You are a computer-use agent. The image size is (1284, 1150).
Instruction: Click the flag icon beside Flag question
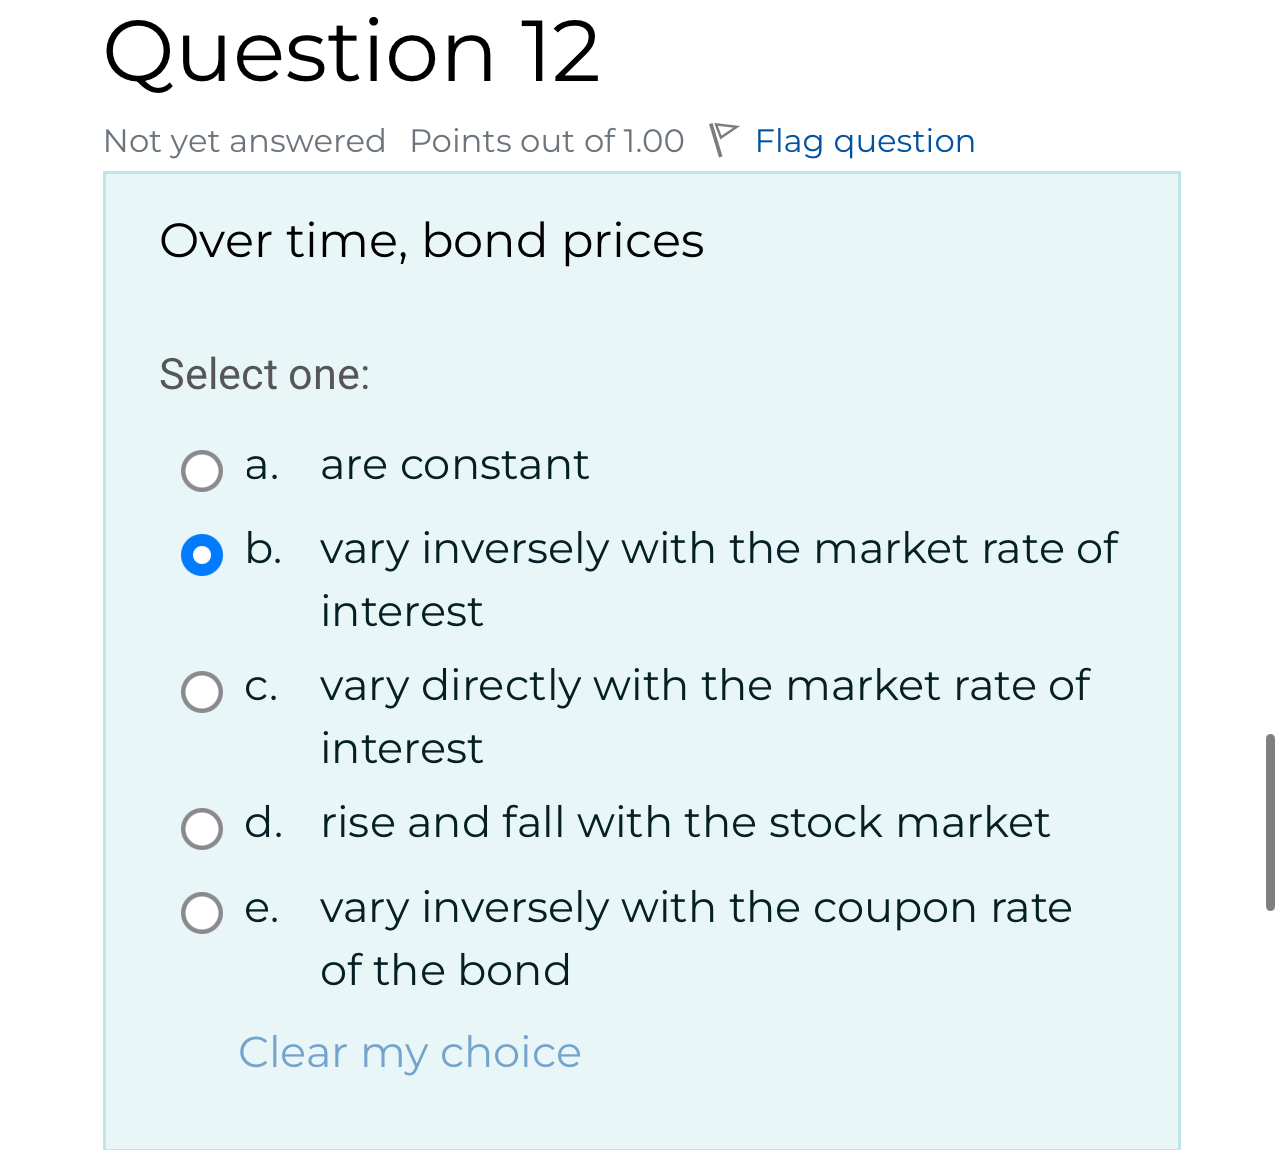723,140
